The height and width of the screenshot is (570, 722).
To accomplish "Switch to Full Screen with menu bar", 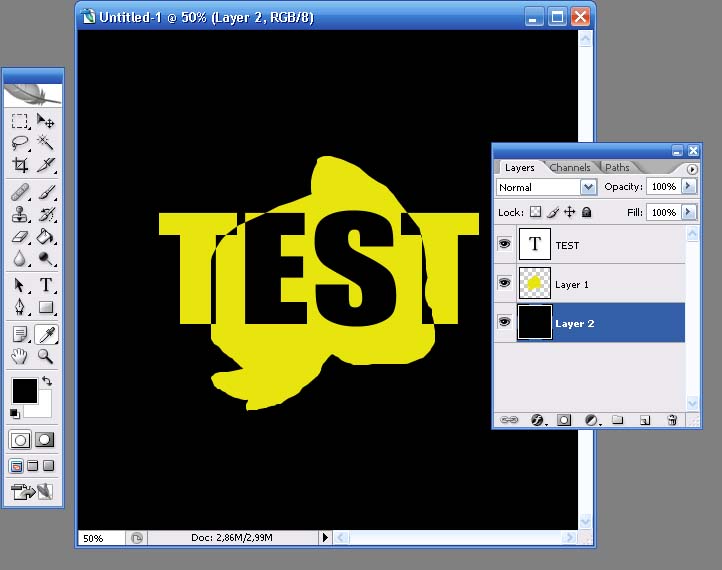I will 32,466.
